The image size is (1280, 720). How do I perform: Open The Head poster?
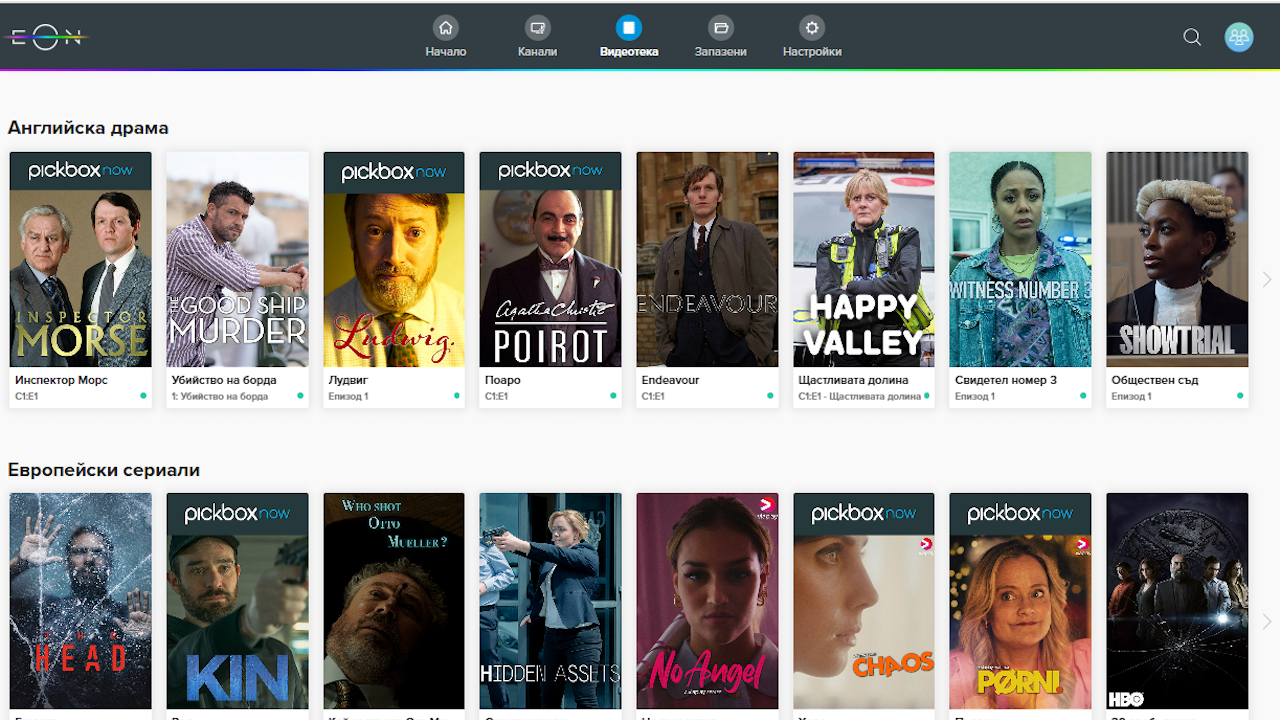(x=81, y=601)
